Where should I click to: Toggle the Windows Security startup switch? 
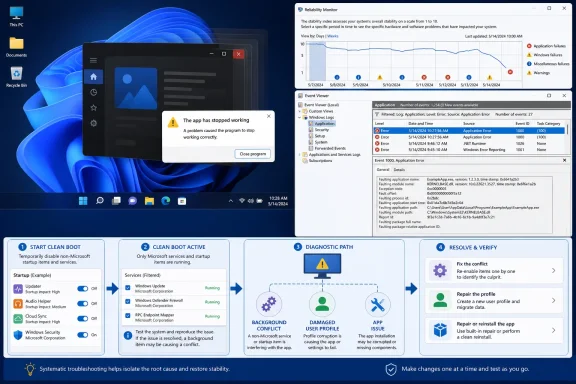click(83, 335)
